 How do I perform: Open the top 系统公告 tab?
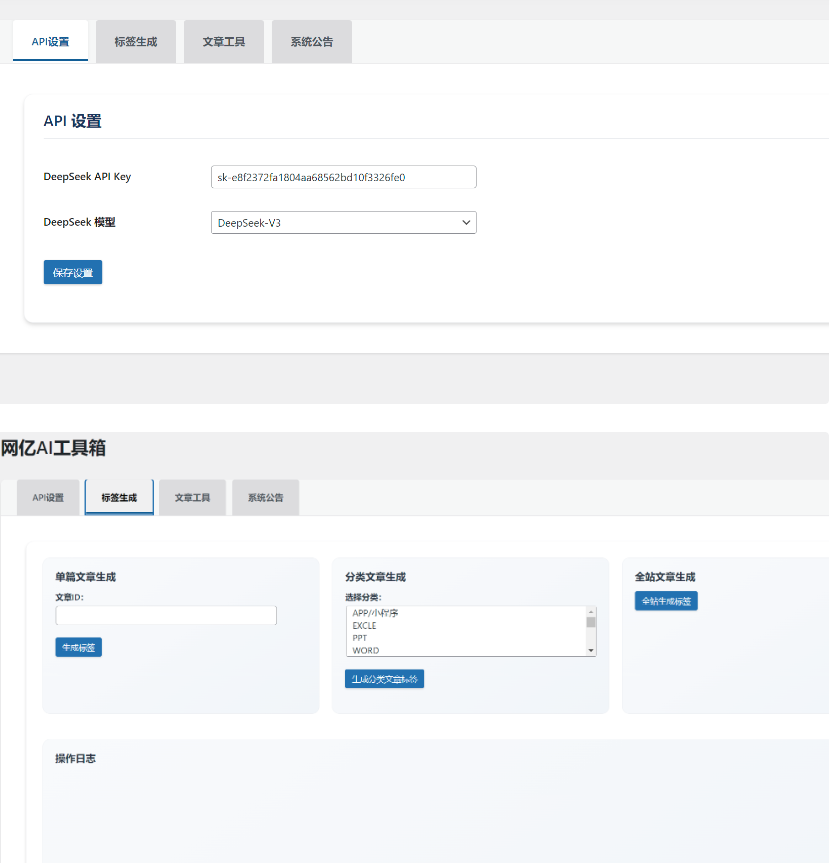312,42
